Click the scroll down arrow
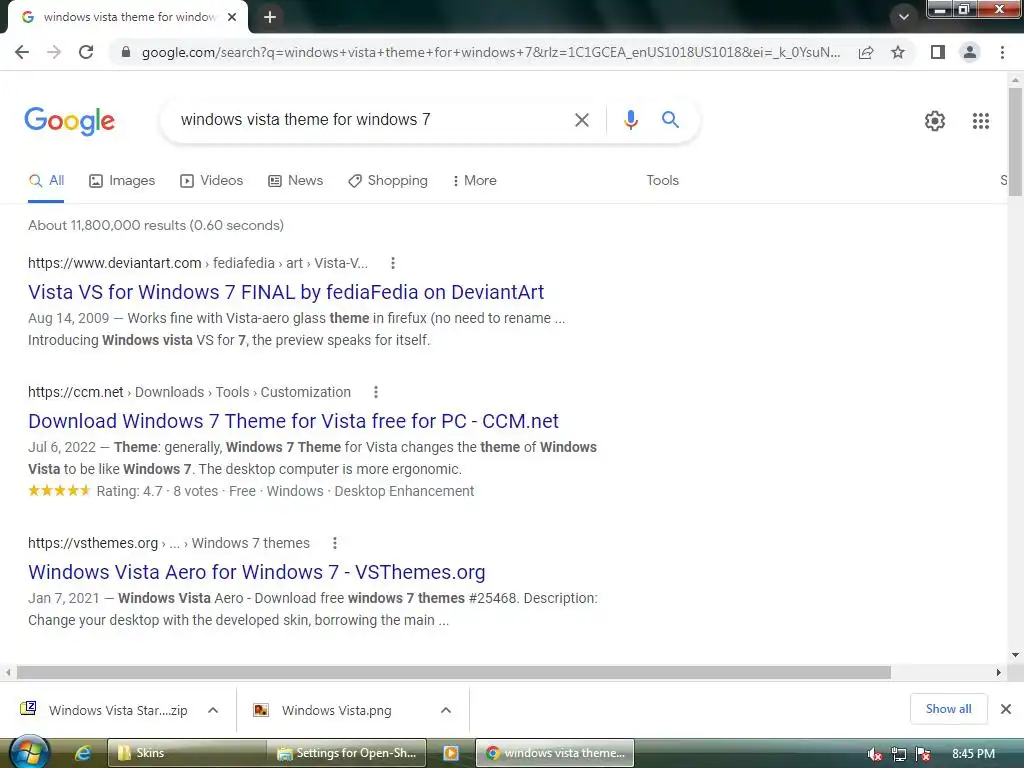Screen dimensions: 1024x768 pos(1015,655)
